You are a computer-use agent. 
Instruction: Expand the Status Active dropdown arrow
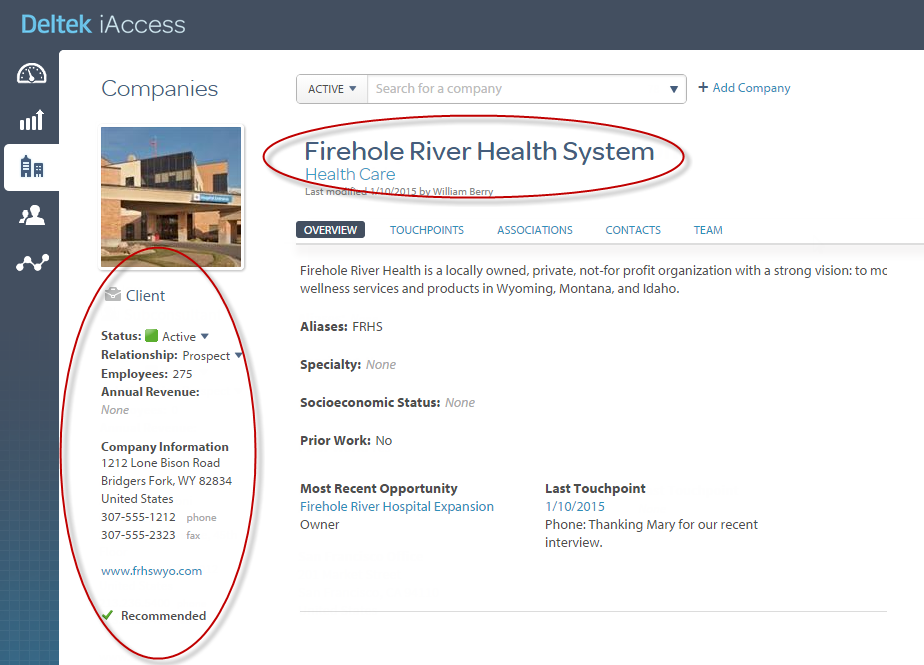pos(205,337)
